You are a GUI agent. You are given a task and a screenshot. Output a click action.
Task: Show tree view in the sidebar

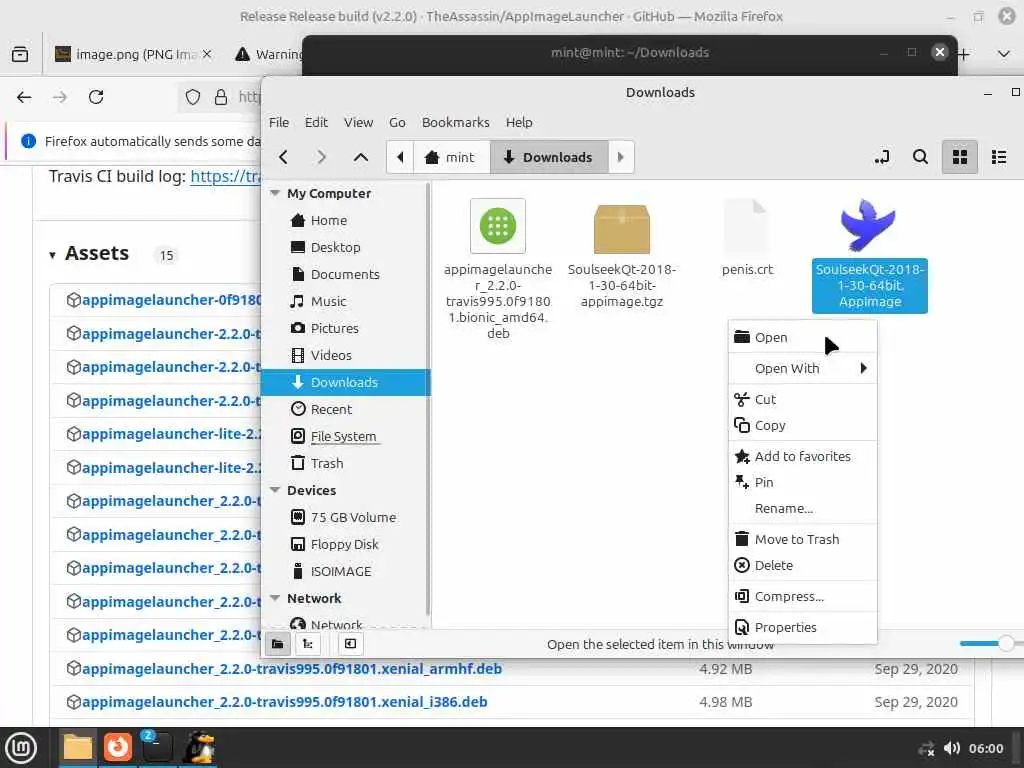(x=308, y=644)
